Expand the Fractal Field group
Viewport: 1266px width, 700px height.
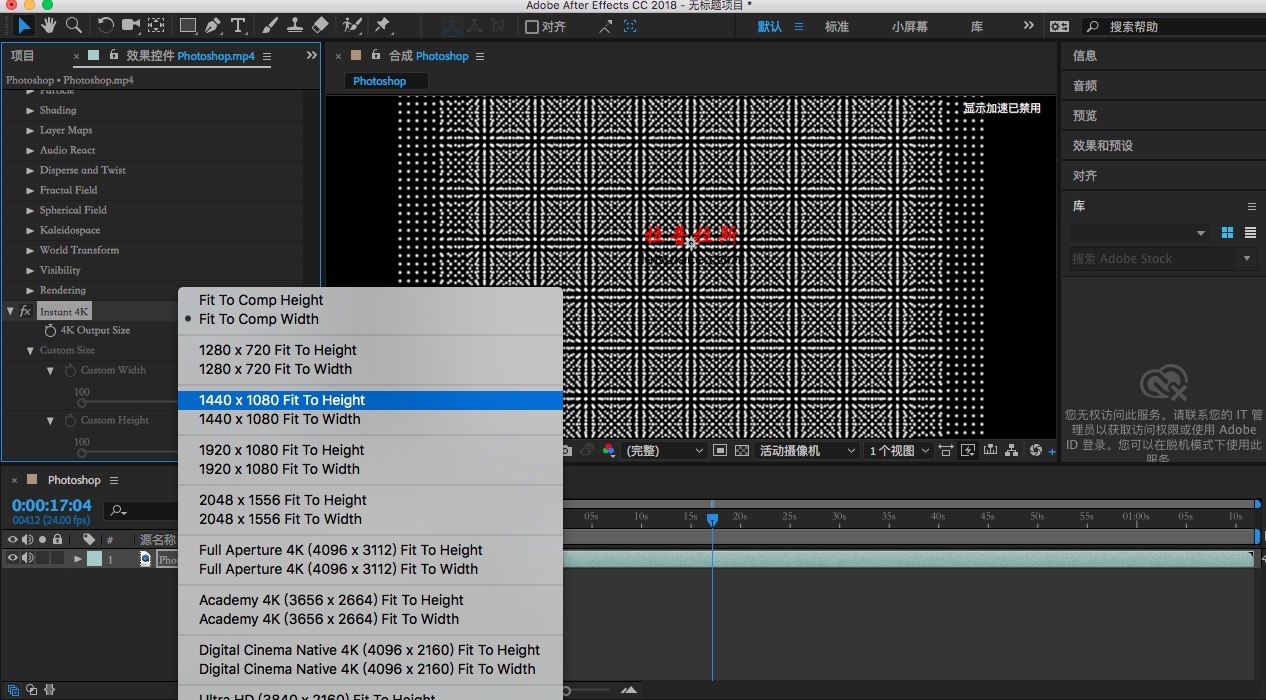click(x=30, y=190)
